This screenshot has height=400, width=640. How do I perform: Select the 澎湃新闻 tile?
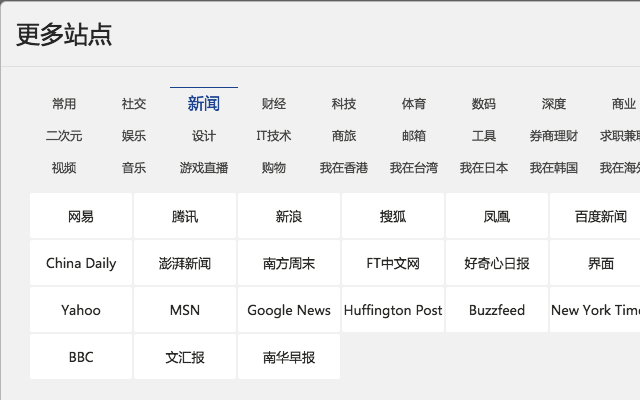185,263
